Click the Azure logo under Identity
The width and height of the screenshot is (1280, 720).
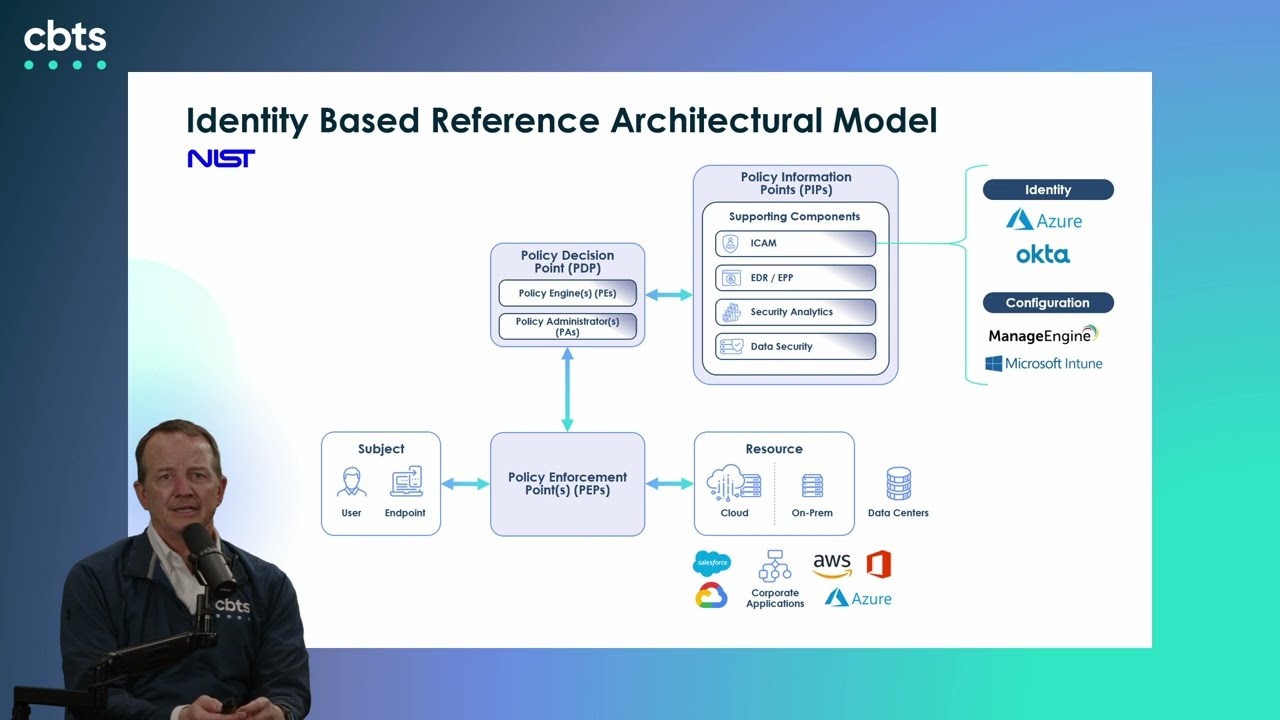pos(1044,220)
